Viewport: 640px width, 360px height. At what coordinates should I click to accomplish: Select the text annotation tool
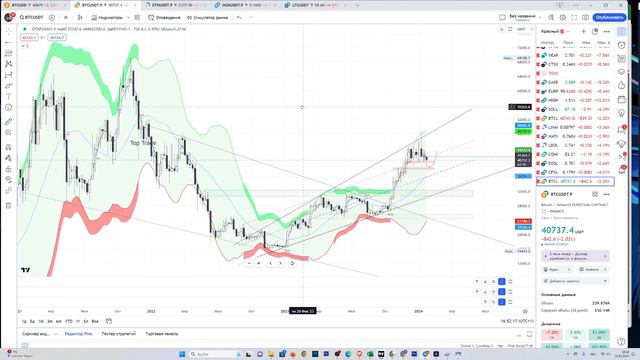pyautogui.click(x=9, y=97)
